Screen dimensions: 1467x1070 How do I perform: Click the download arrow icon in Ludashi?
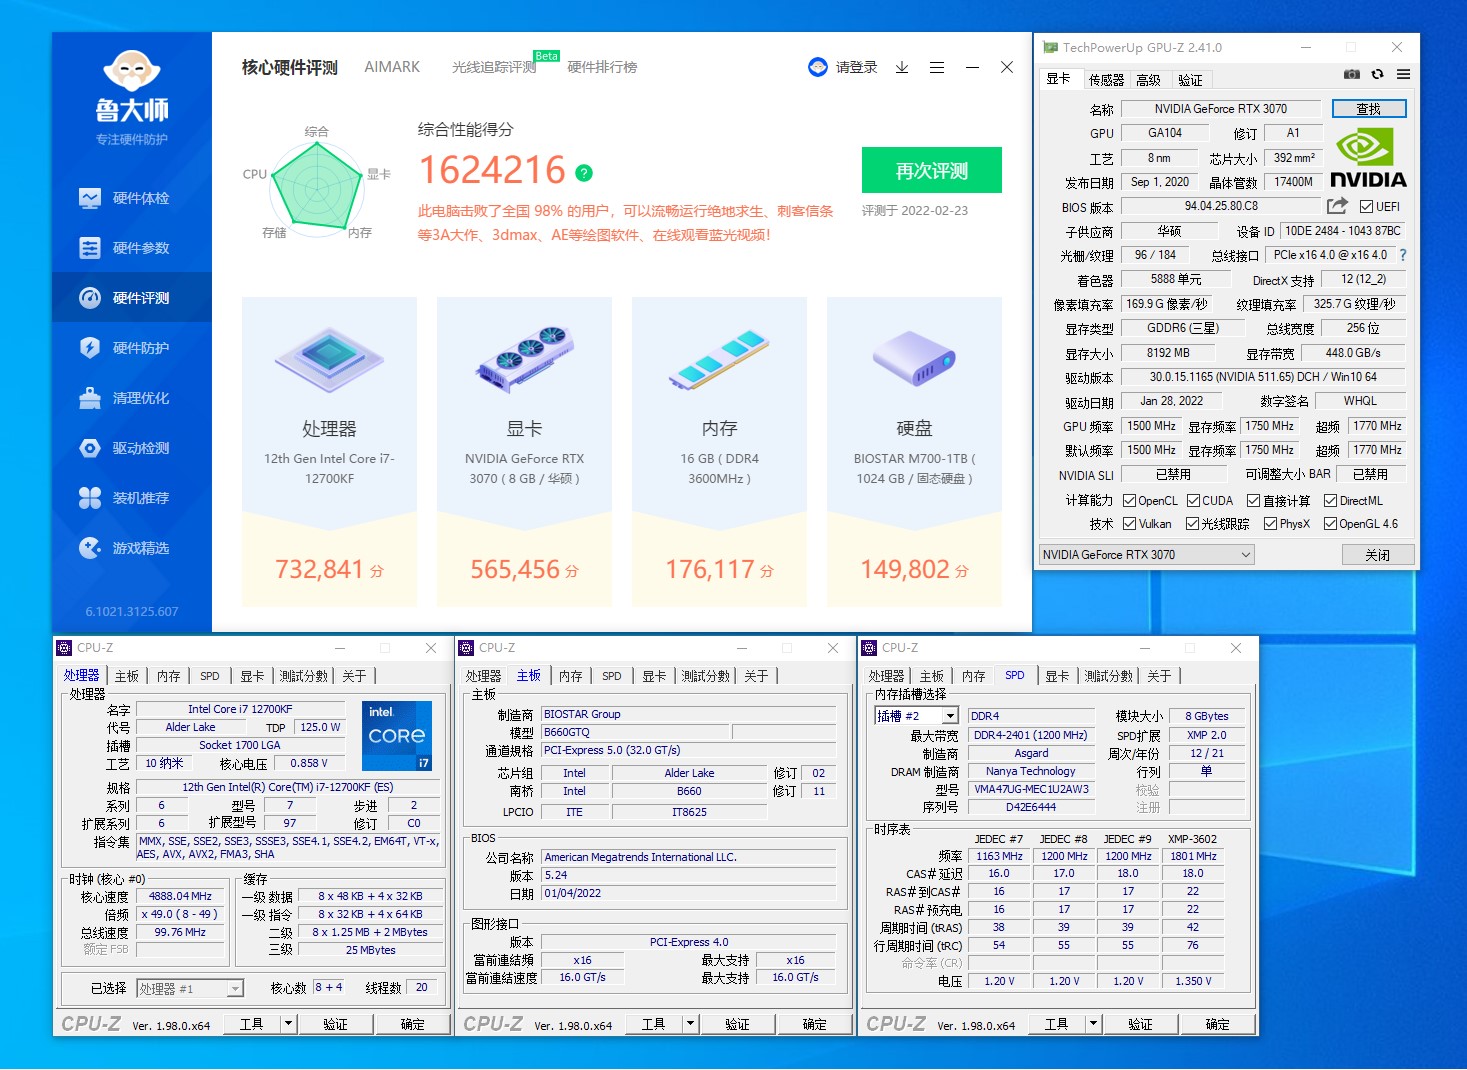(x=902, y=67)
